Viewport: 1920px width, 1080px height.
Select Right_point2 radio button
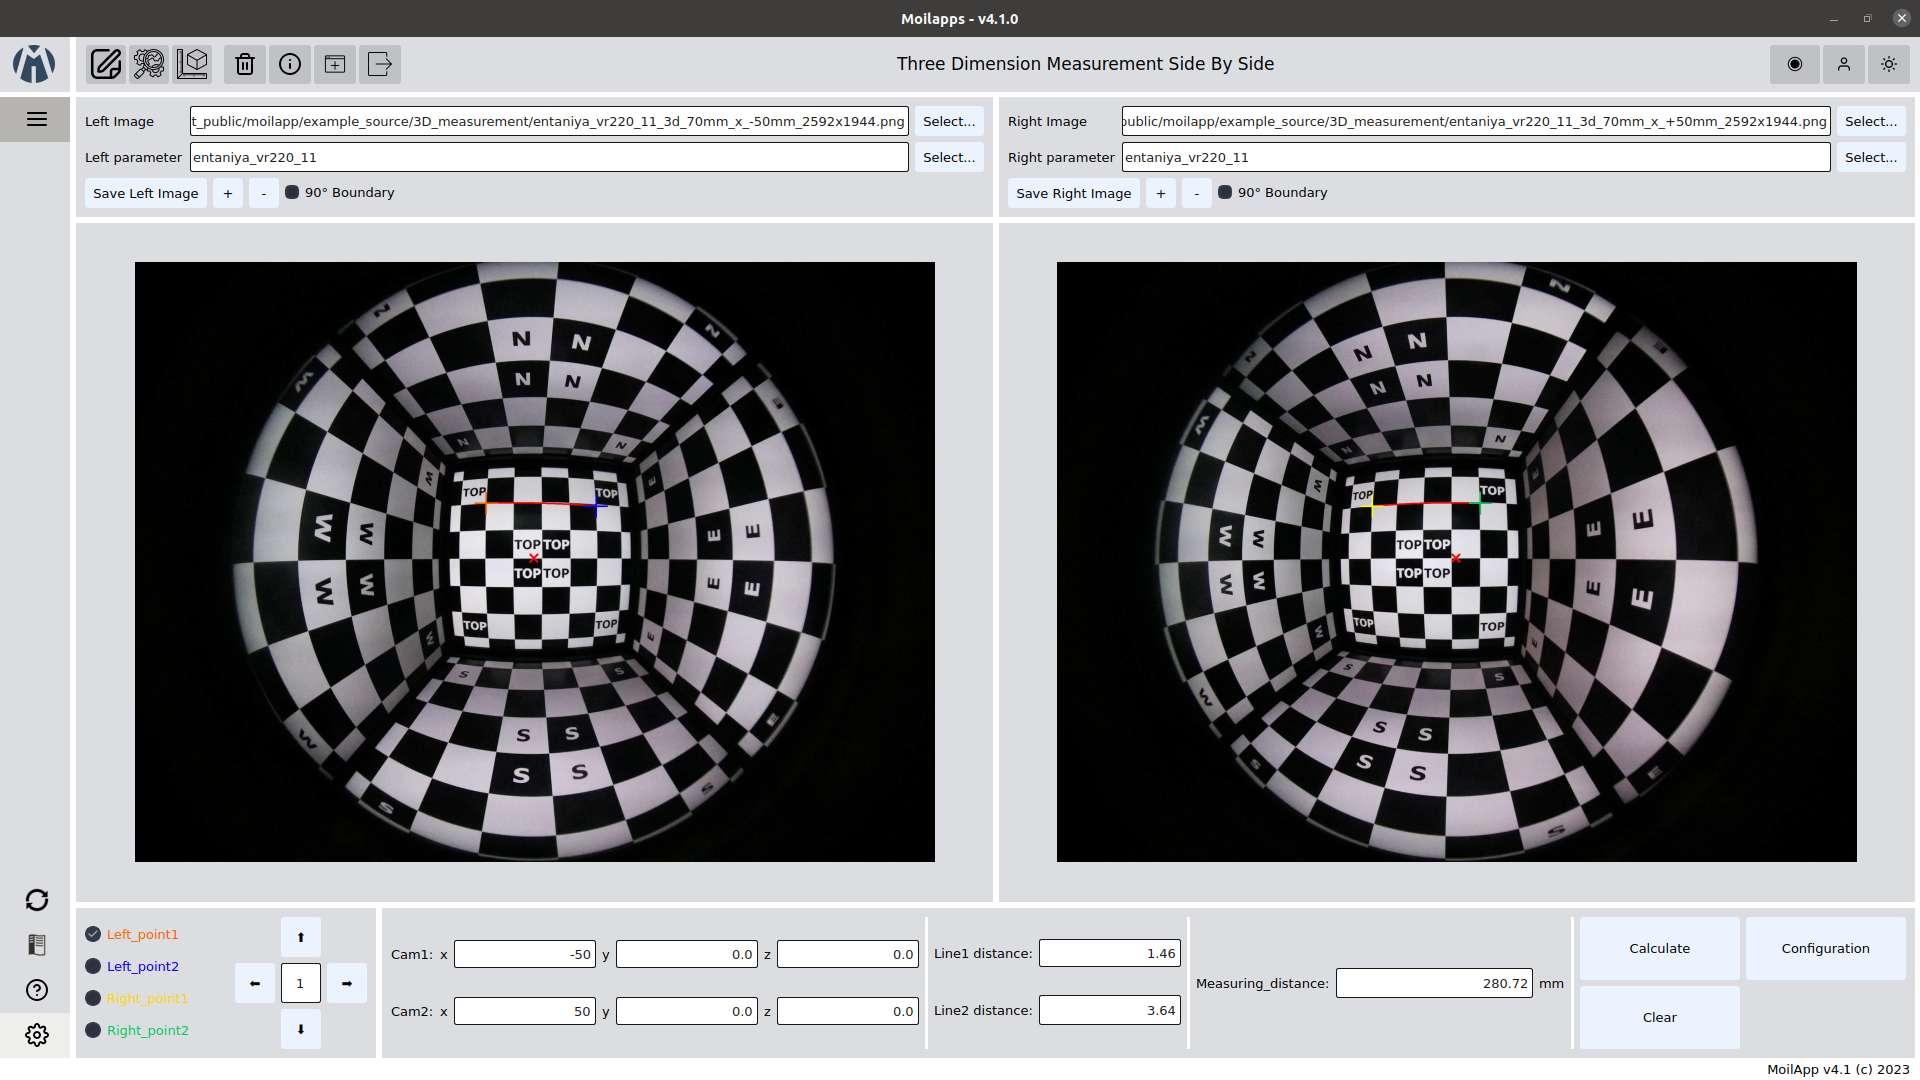[93, 1030]
